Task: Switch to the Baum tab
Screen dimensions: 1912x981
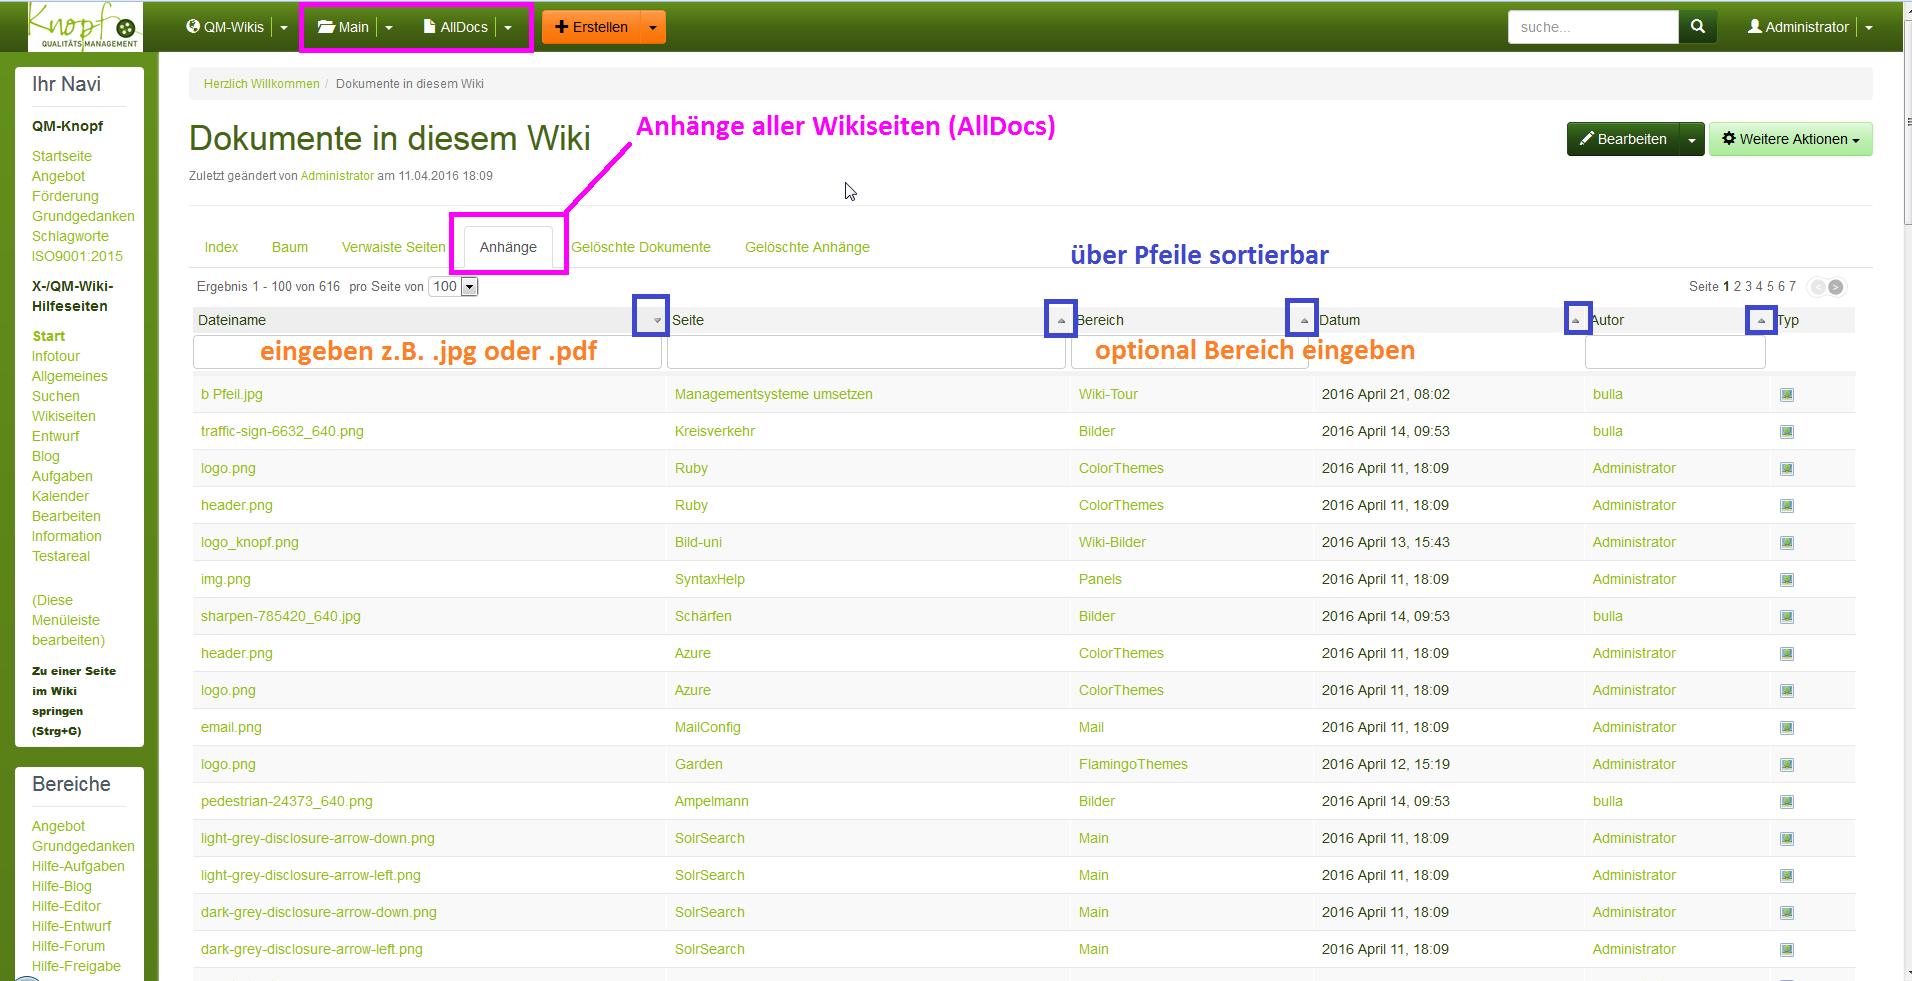Action: (x=290, y=247)
